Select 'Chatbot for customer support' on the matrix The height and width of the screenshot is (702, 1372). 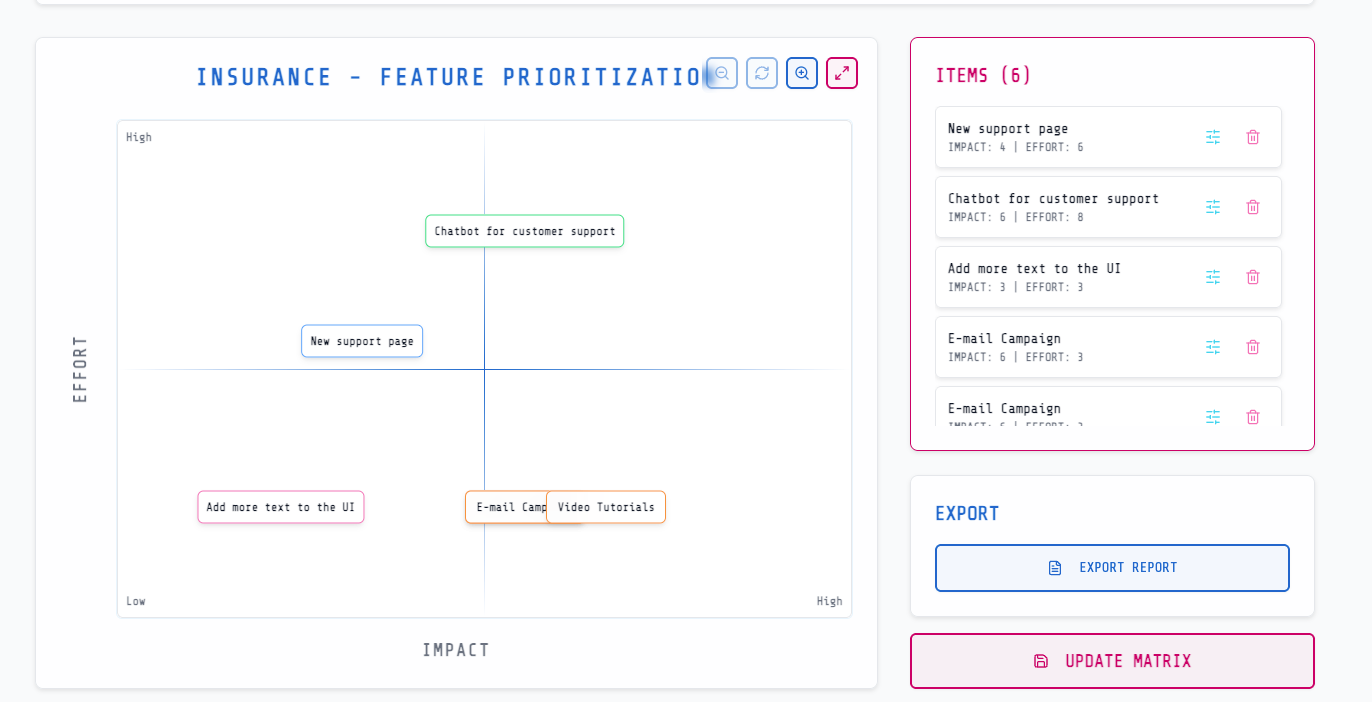(x=524, y=231)
